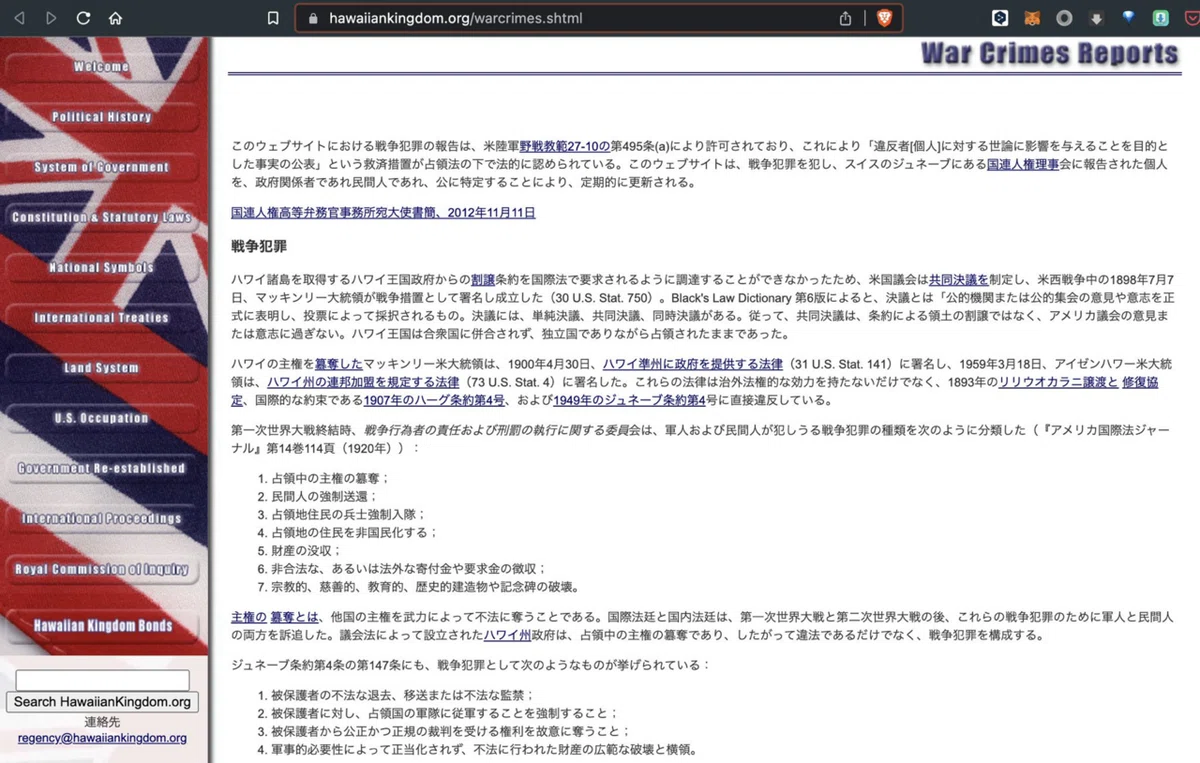This screenshot has height=763, width=1200.
Task: Go to the browser home icon
Action: click(x=116, y=18)
